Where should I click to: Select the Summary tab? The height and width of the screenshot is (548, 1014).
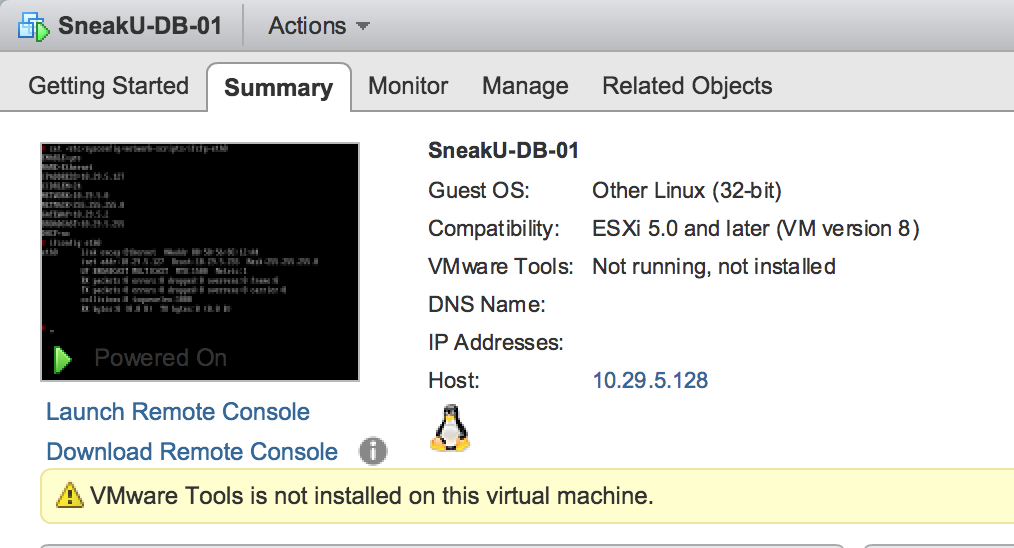(x=279, y=87)
